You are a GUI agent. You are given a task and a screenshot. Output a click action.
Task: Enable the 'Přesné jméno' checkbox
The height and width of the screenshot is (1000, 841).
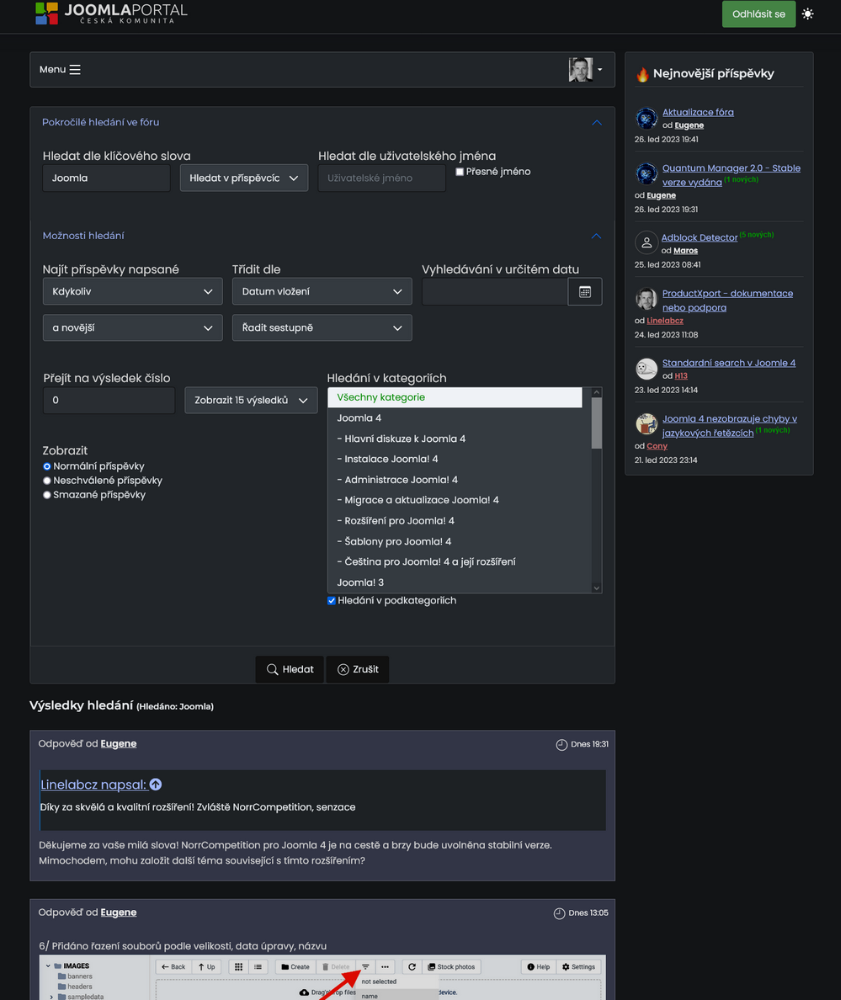tap(459, 172)
